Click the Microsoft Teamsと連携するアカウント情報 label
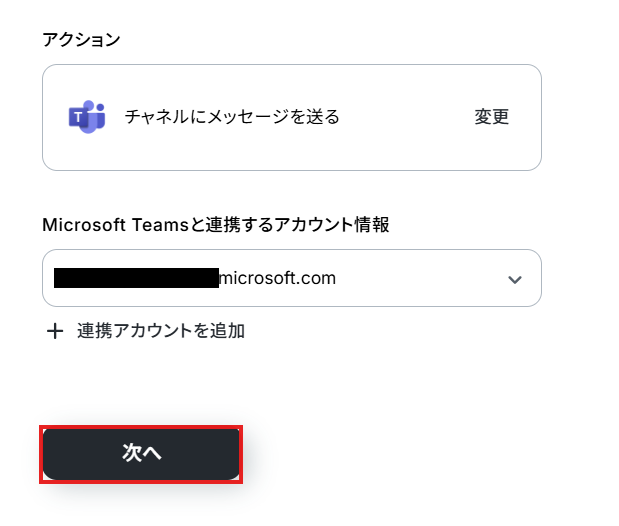Screen dimensions: 619x526 [216, 225]
